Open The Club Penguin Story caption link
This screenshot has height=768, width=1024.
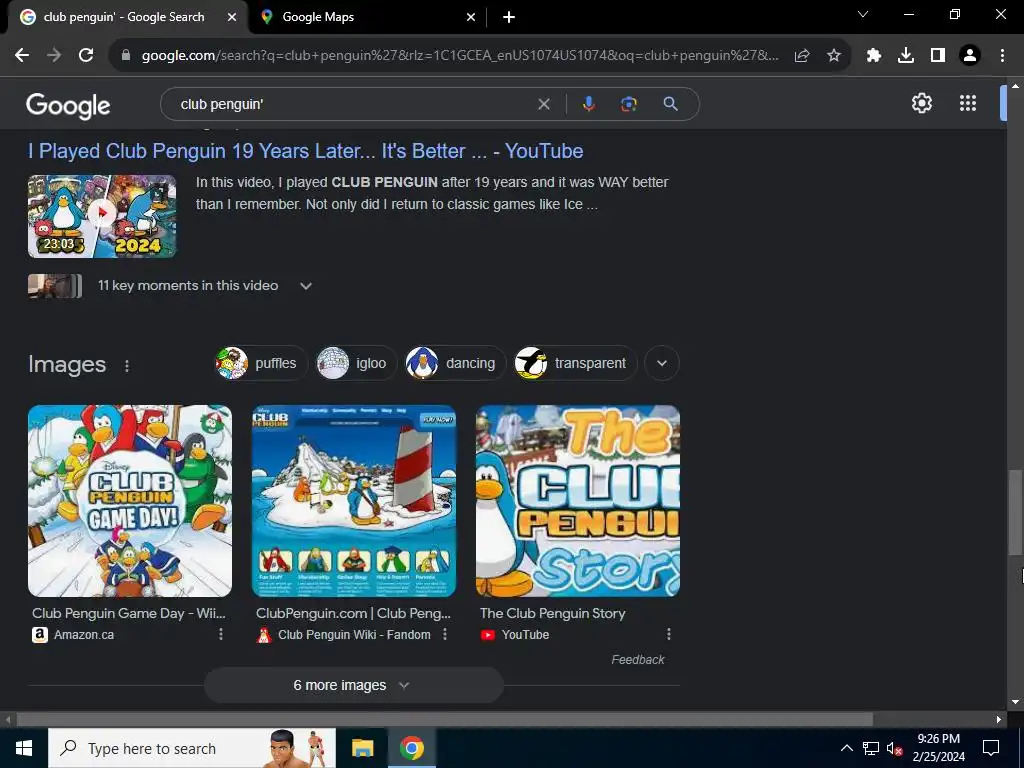click(552, 613)
